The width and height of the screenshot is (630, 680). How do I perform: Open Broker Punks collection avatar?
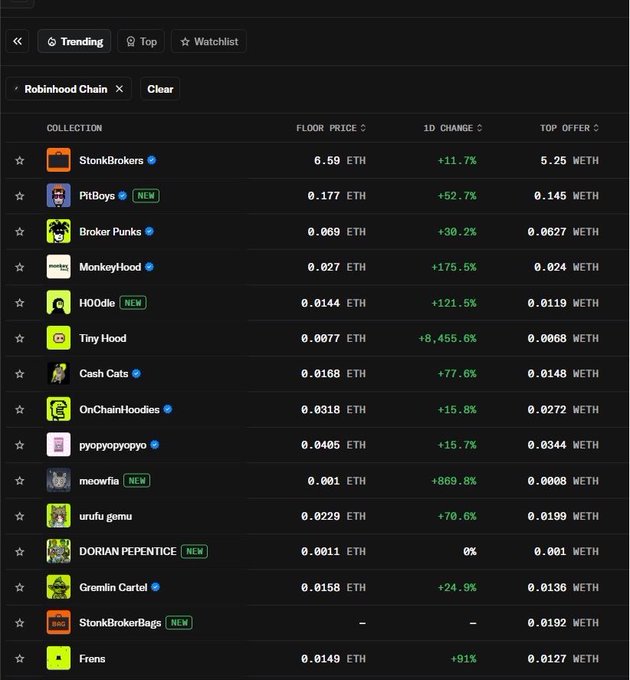click(x=59, y=231)
